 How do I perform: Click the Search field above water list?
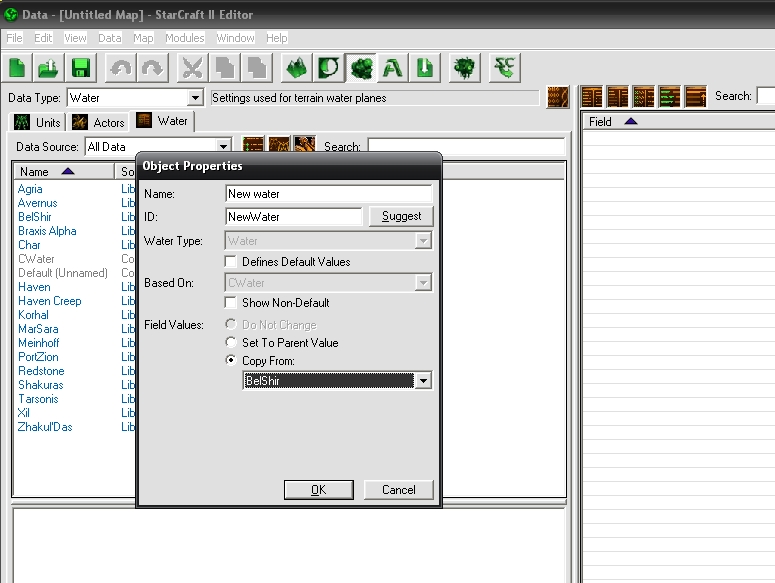(467, 147)
